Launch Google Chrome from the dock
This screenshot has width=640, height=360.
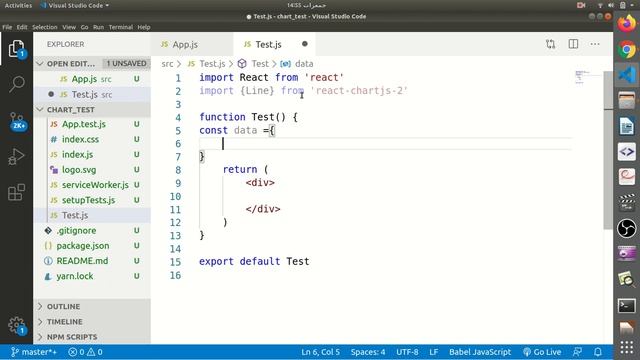(627, 50)
